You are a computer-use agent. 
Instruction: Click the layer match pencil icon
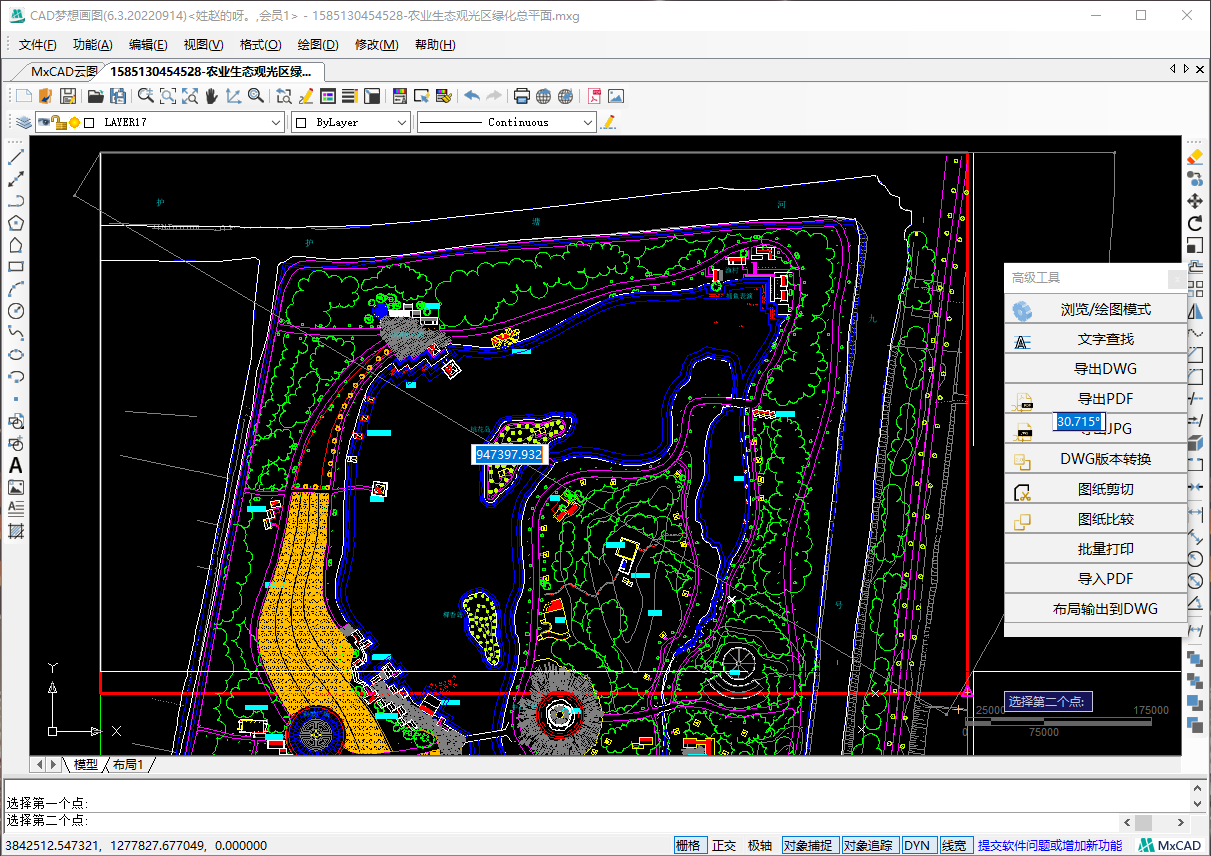pyautogui.click(x=608, y=122)
